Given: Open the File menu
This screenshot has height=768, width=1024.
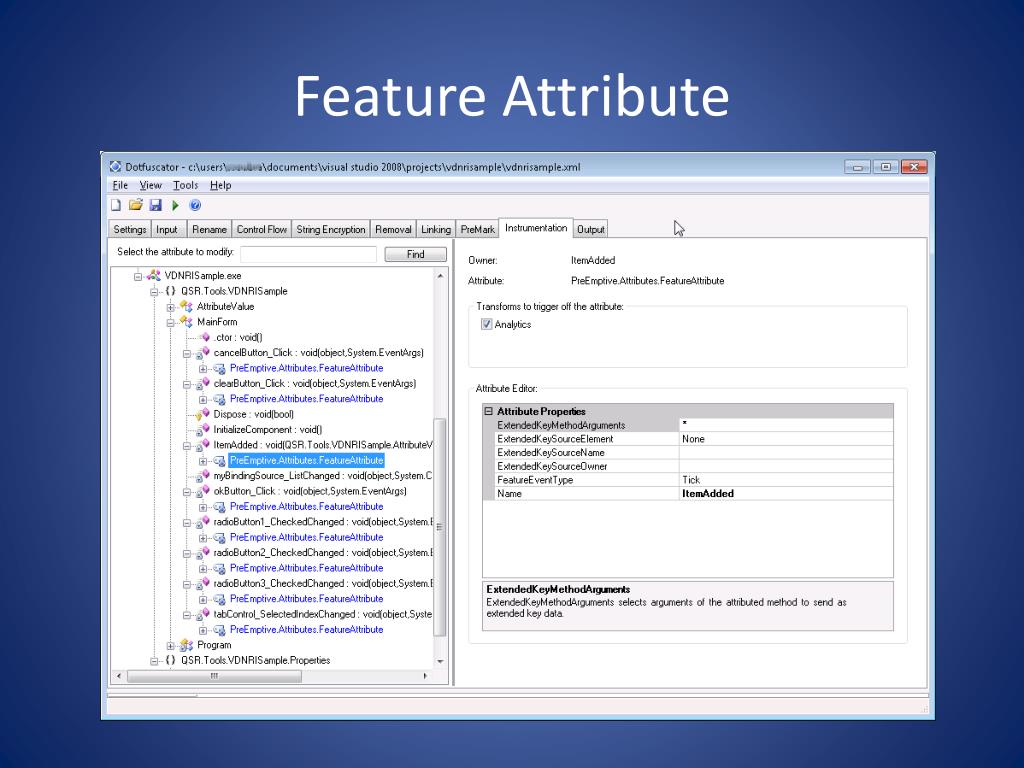Looking at the screenshot, I should (120, 185).
